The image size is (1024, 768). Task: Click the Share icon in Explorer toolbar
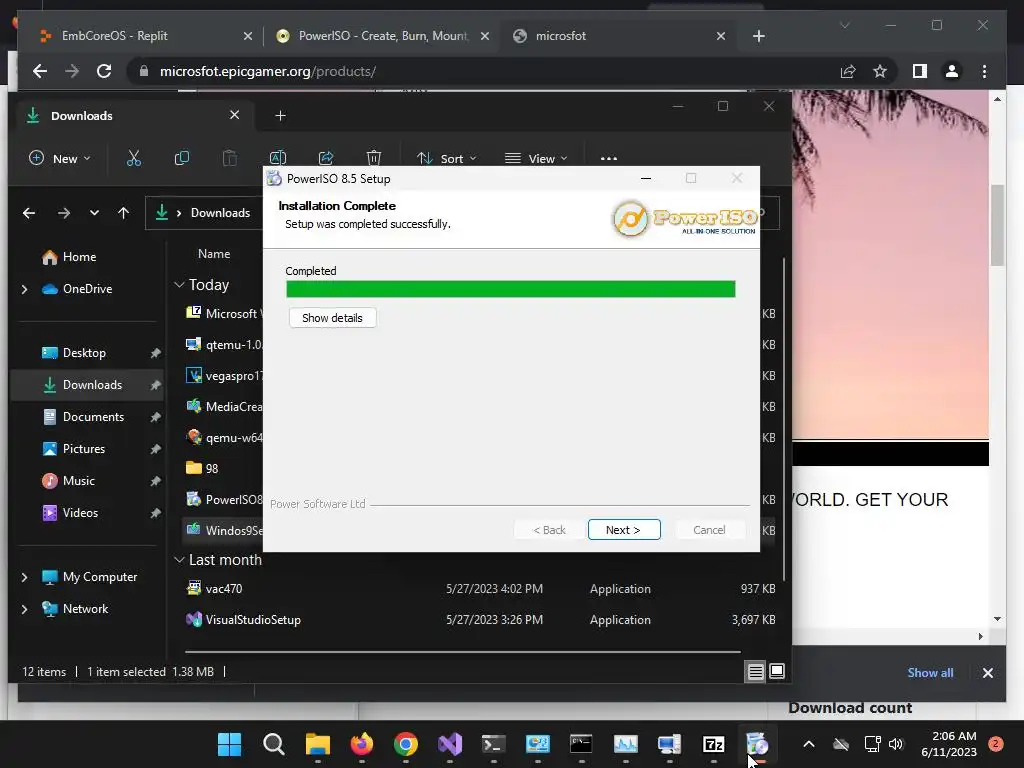click(325, 158)
